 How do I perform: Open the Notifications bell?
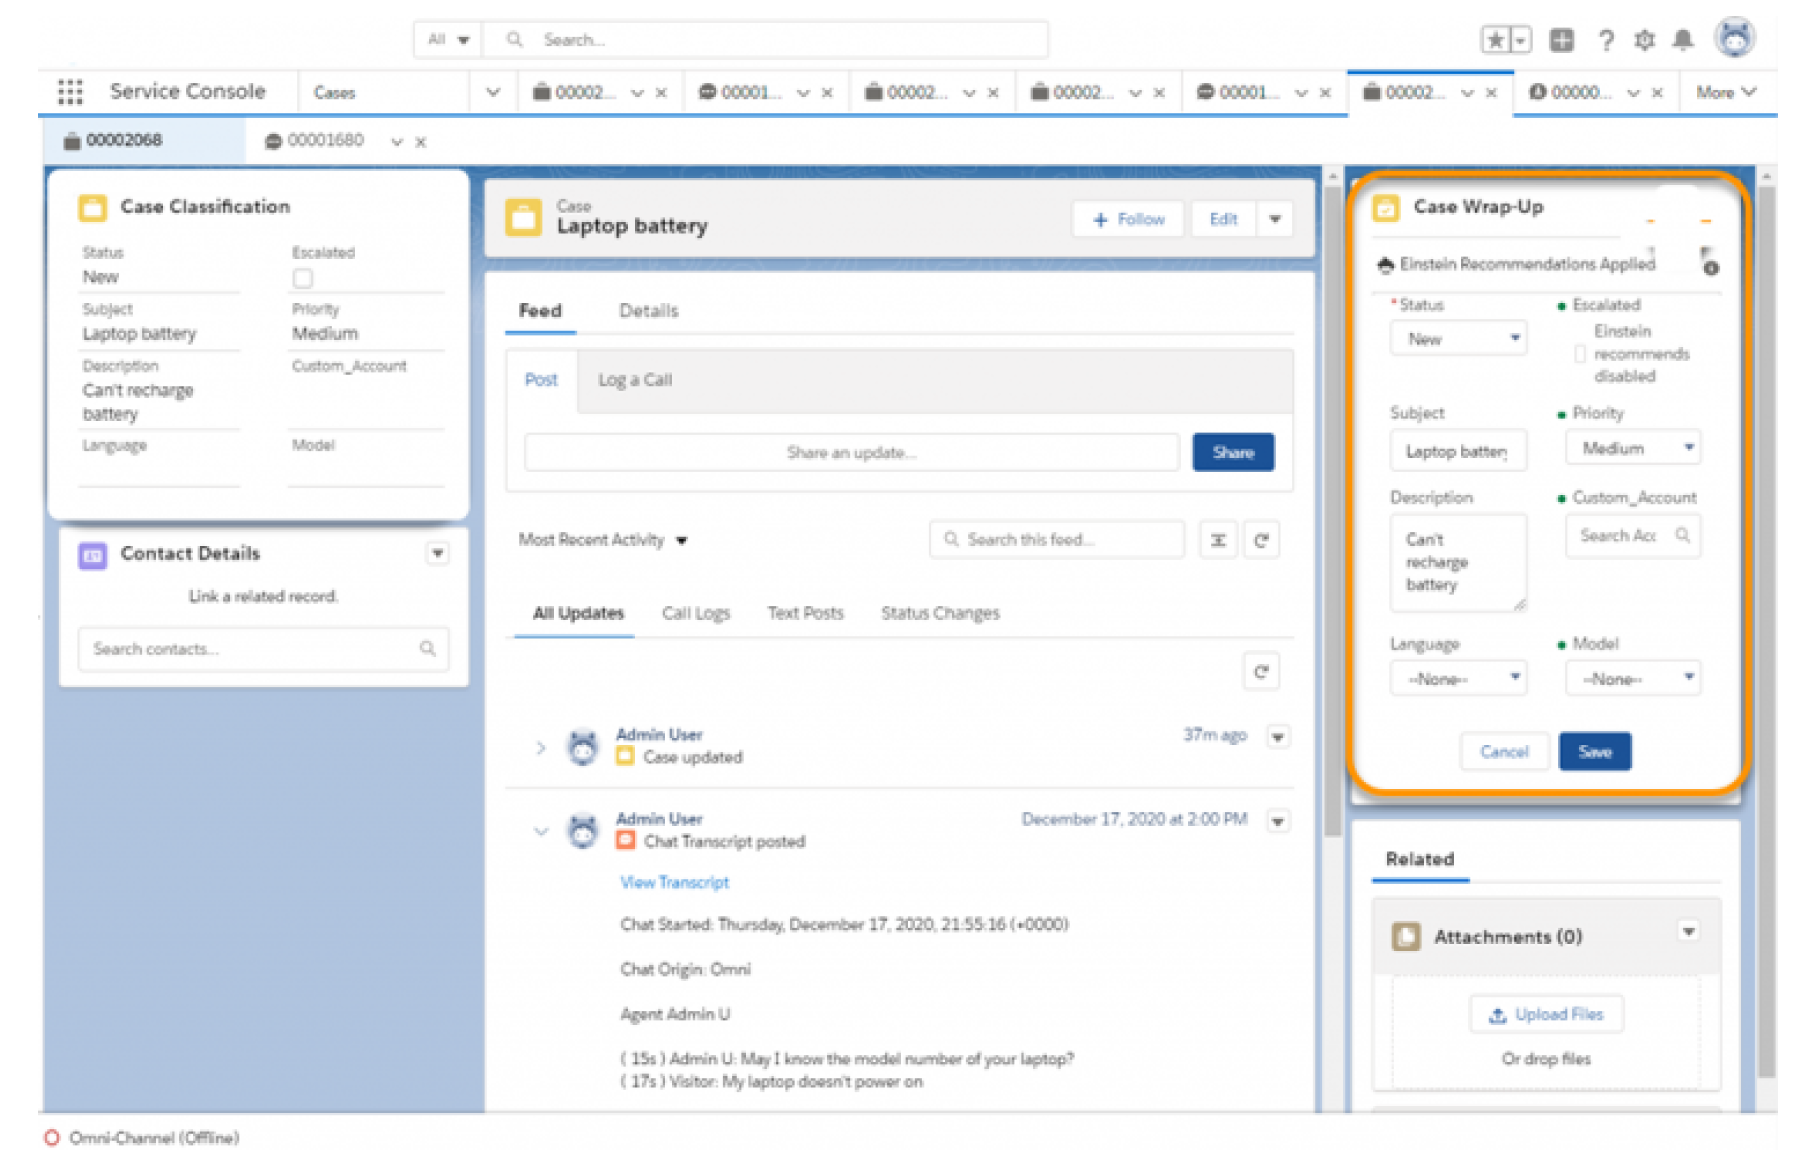pyautogui.click(x=1684, y=40)
